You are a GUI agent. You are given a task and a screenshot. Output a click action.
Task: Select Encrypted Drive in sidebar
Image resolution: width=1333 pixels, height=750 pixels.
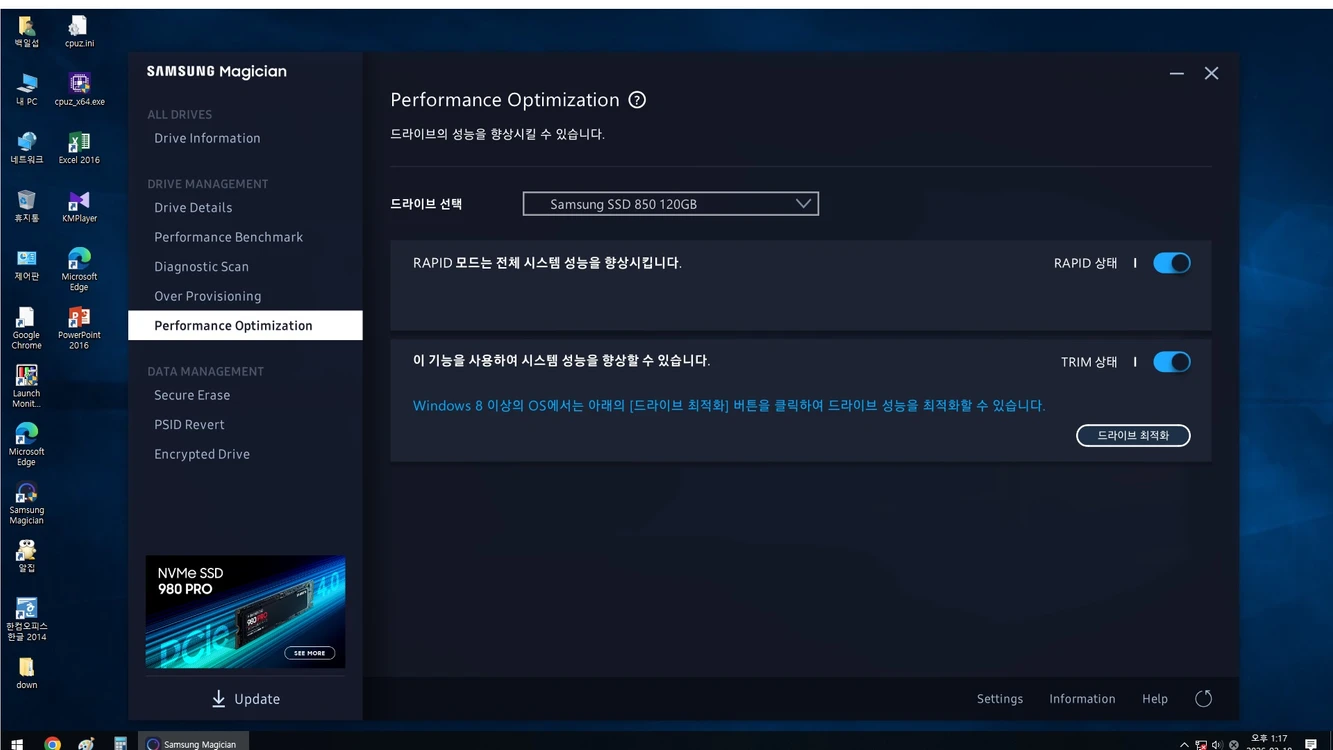coord(202,454)
